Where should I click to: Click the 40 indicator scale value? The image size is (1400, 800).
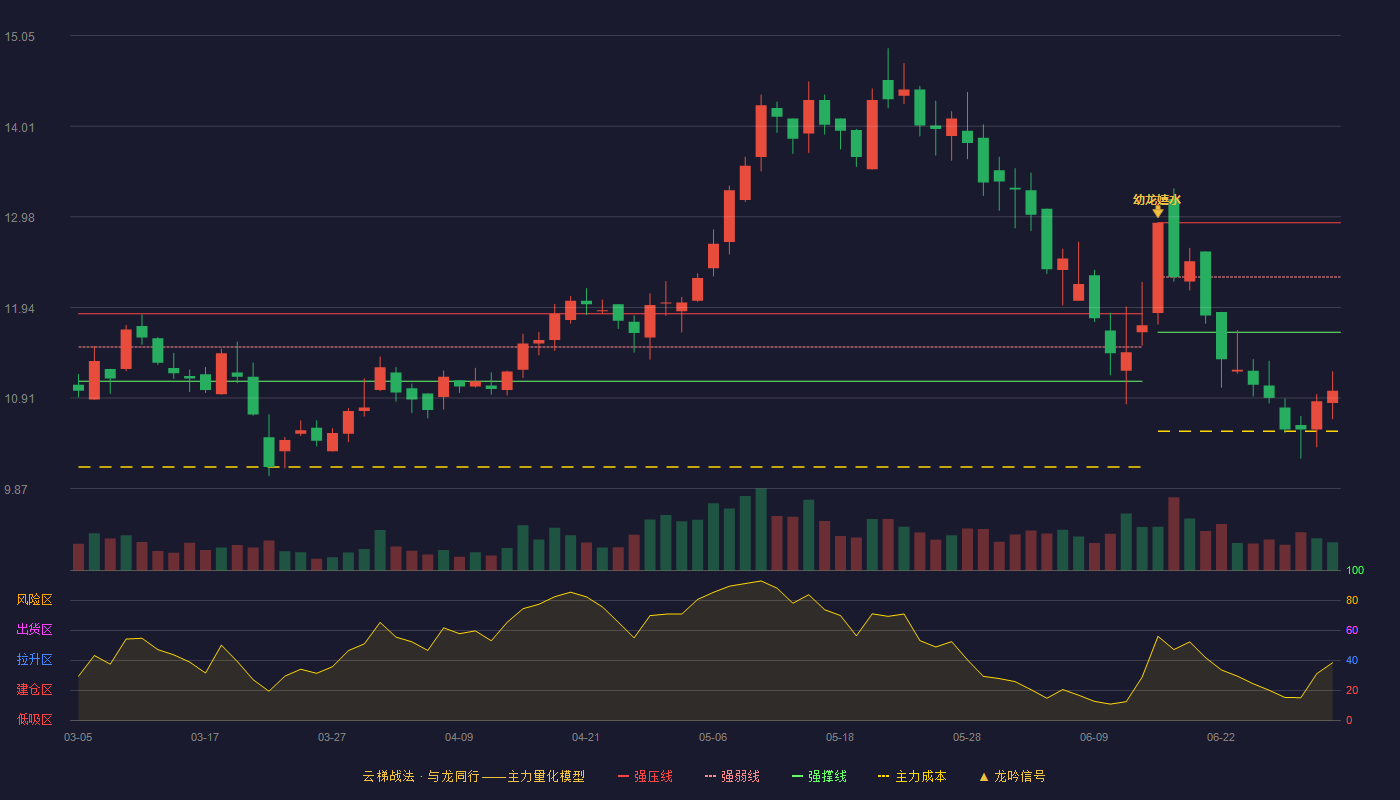pos(1352,660)
